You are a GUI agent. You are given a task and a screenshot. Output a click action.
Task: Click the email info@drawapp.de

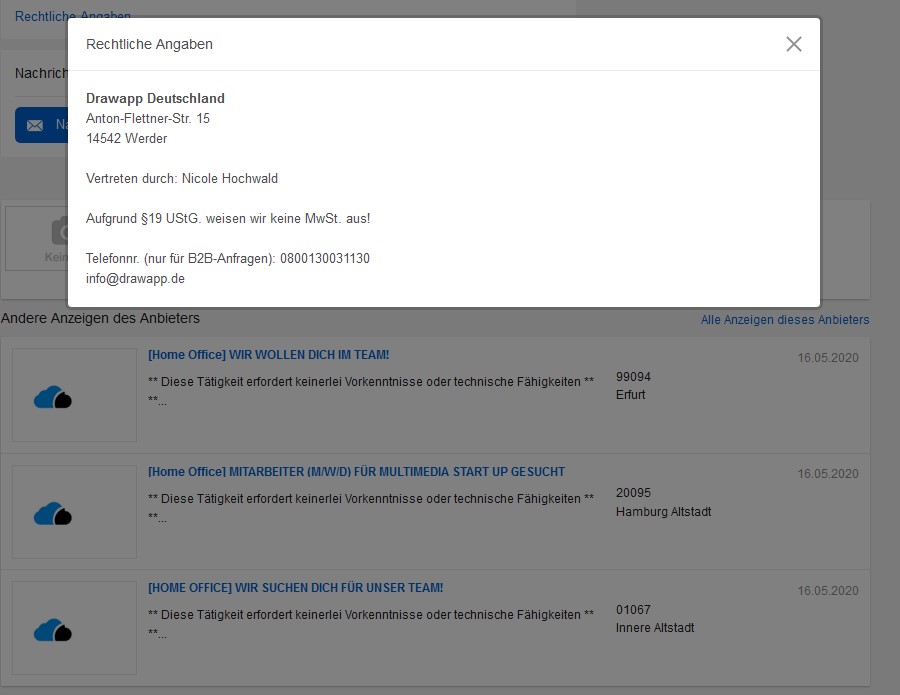tap(135, 278)
